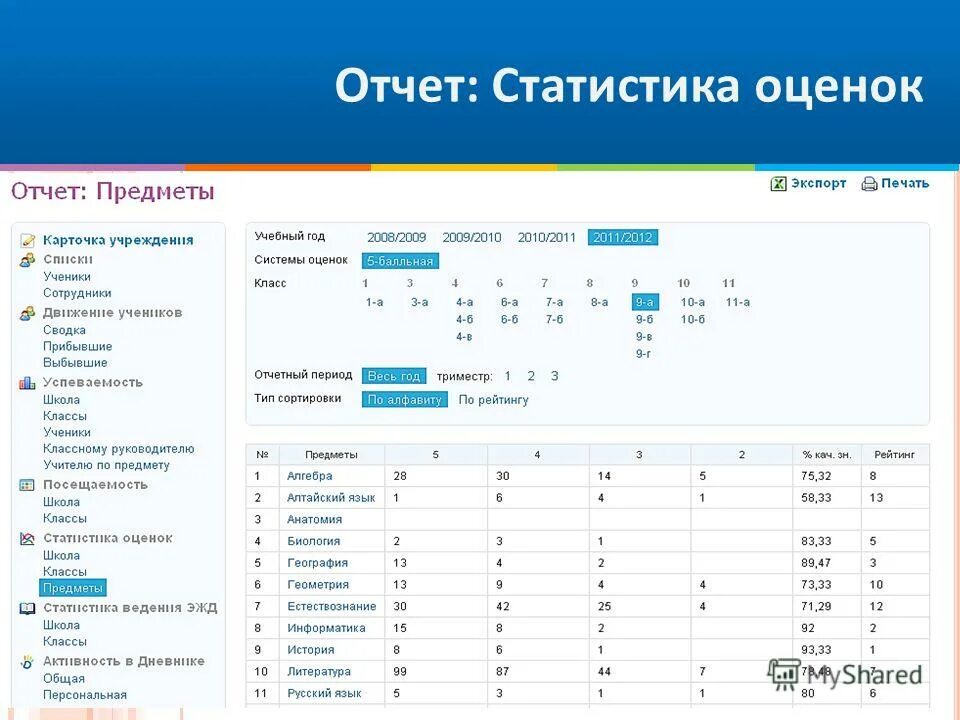This screenshot has width=960, height=720.
Task: Click the Списки people icon
Action: [27, 258]
